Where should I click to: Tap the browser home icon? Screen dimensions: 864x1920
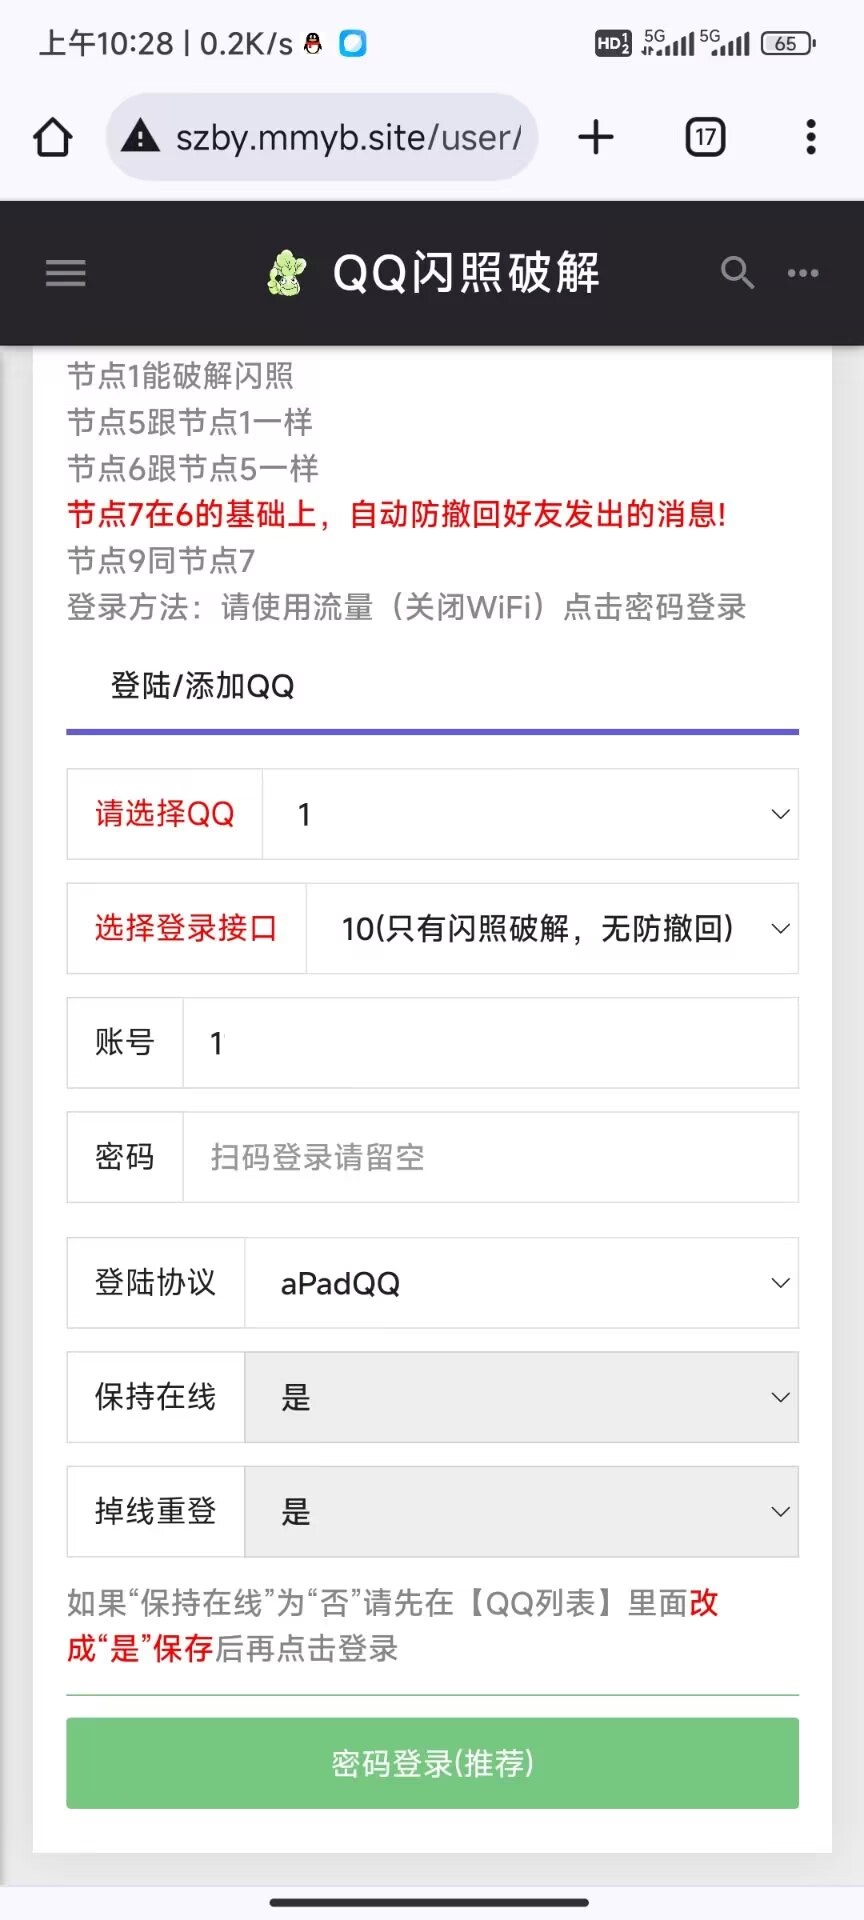(53, 138)
